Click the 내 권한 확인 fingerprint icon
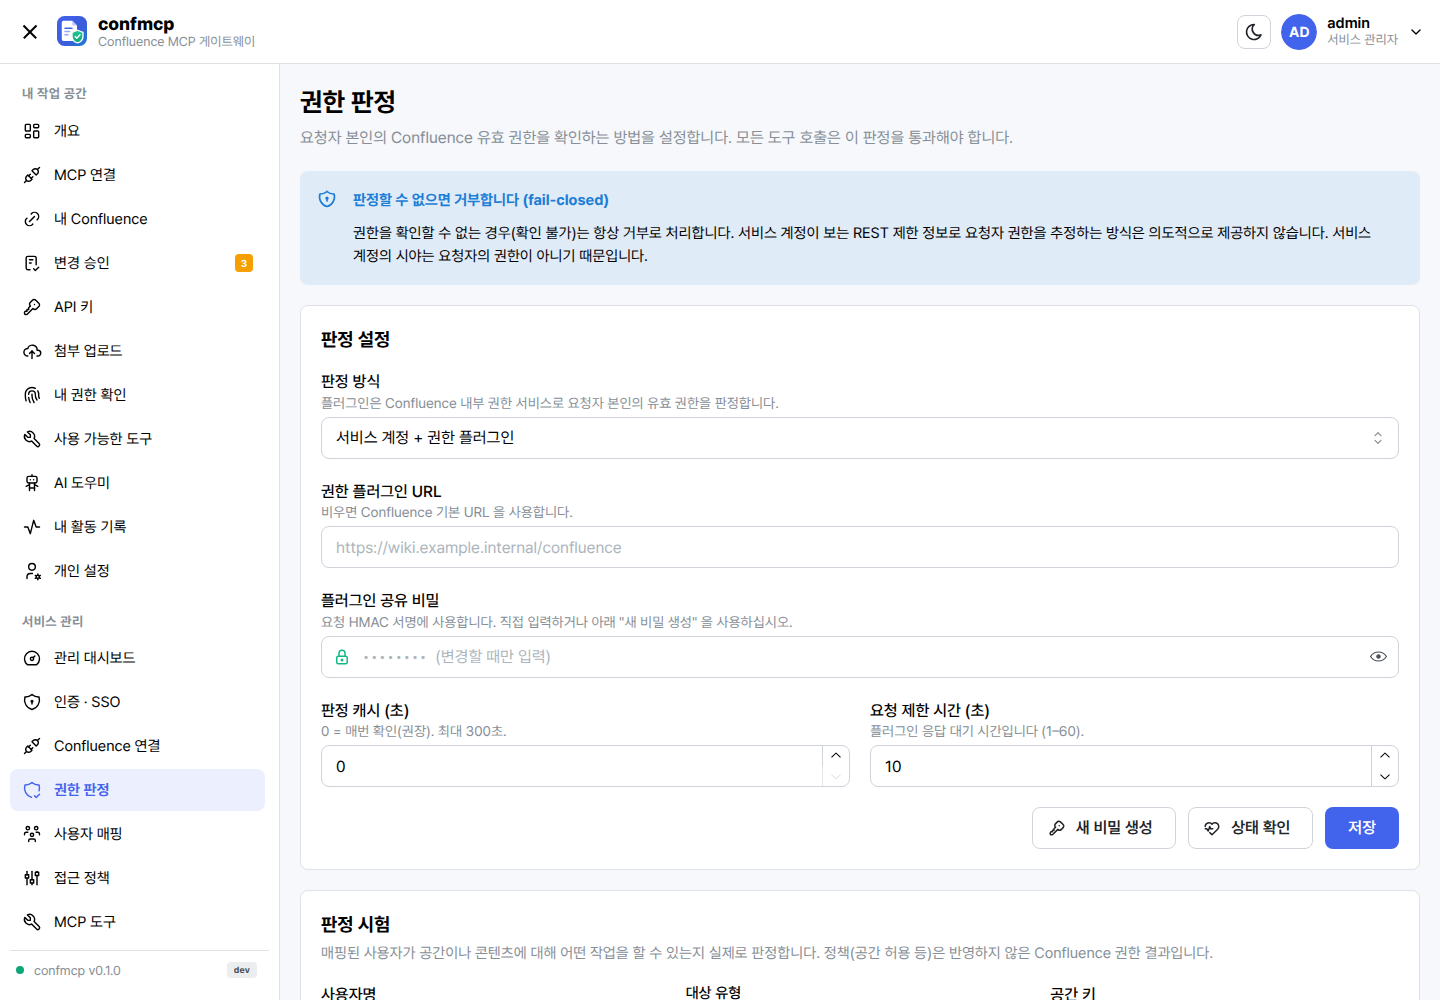The image size is (1440, 1000). pos(32,395)
